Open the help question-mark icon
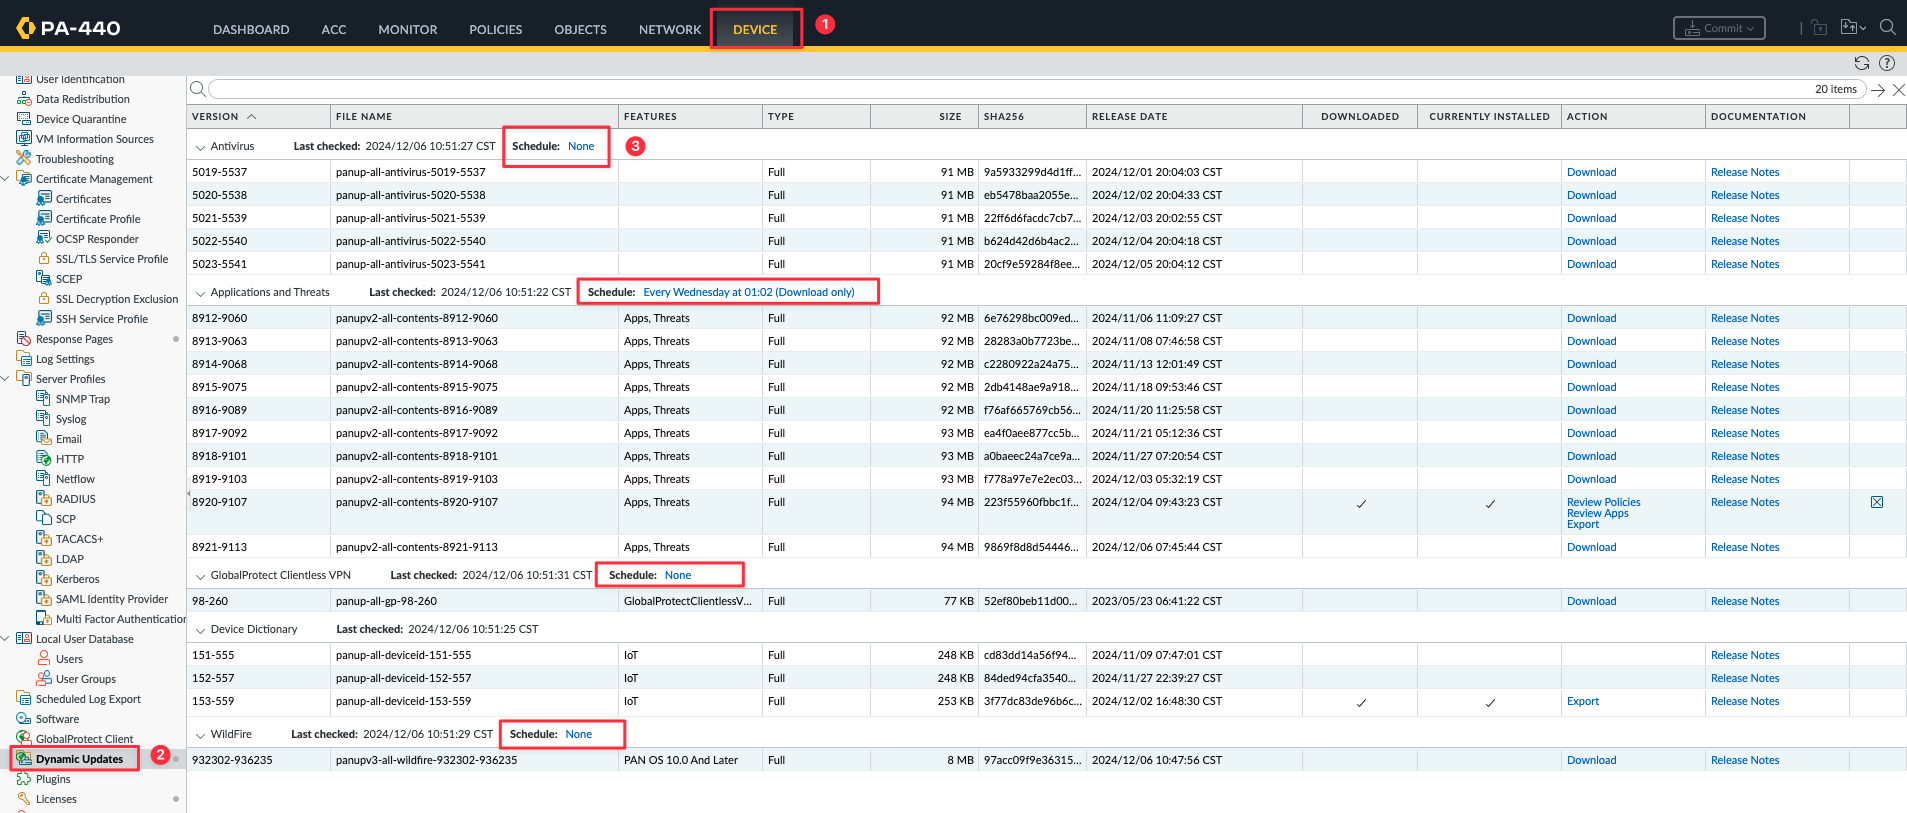 point(1887,63)
